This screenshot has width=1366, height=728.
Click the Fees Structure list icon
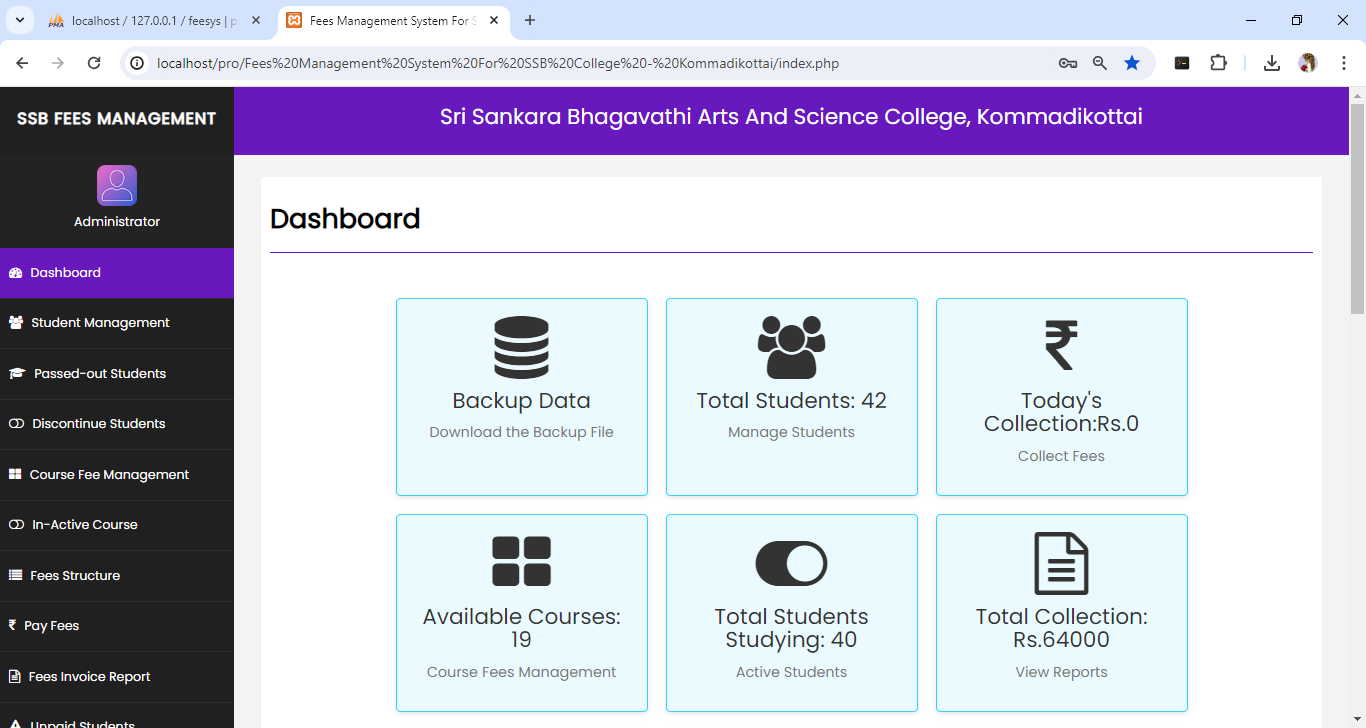click(18, 575)
